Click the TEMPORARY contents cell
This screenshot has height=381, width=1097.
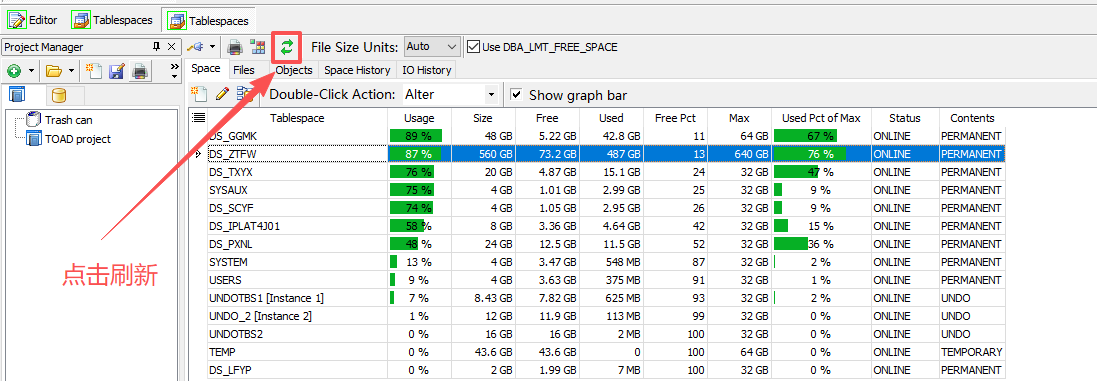[972, 352]
